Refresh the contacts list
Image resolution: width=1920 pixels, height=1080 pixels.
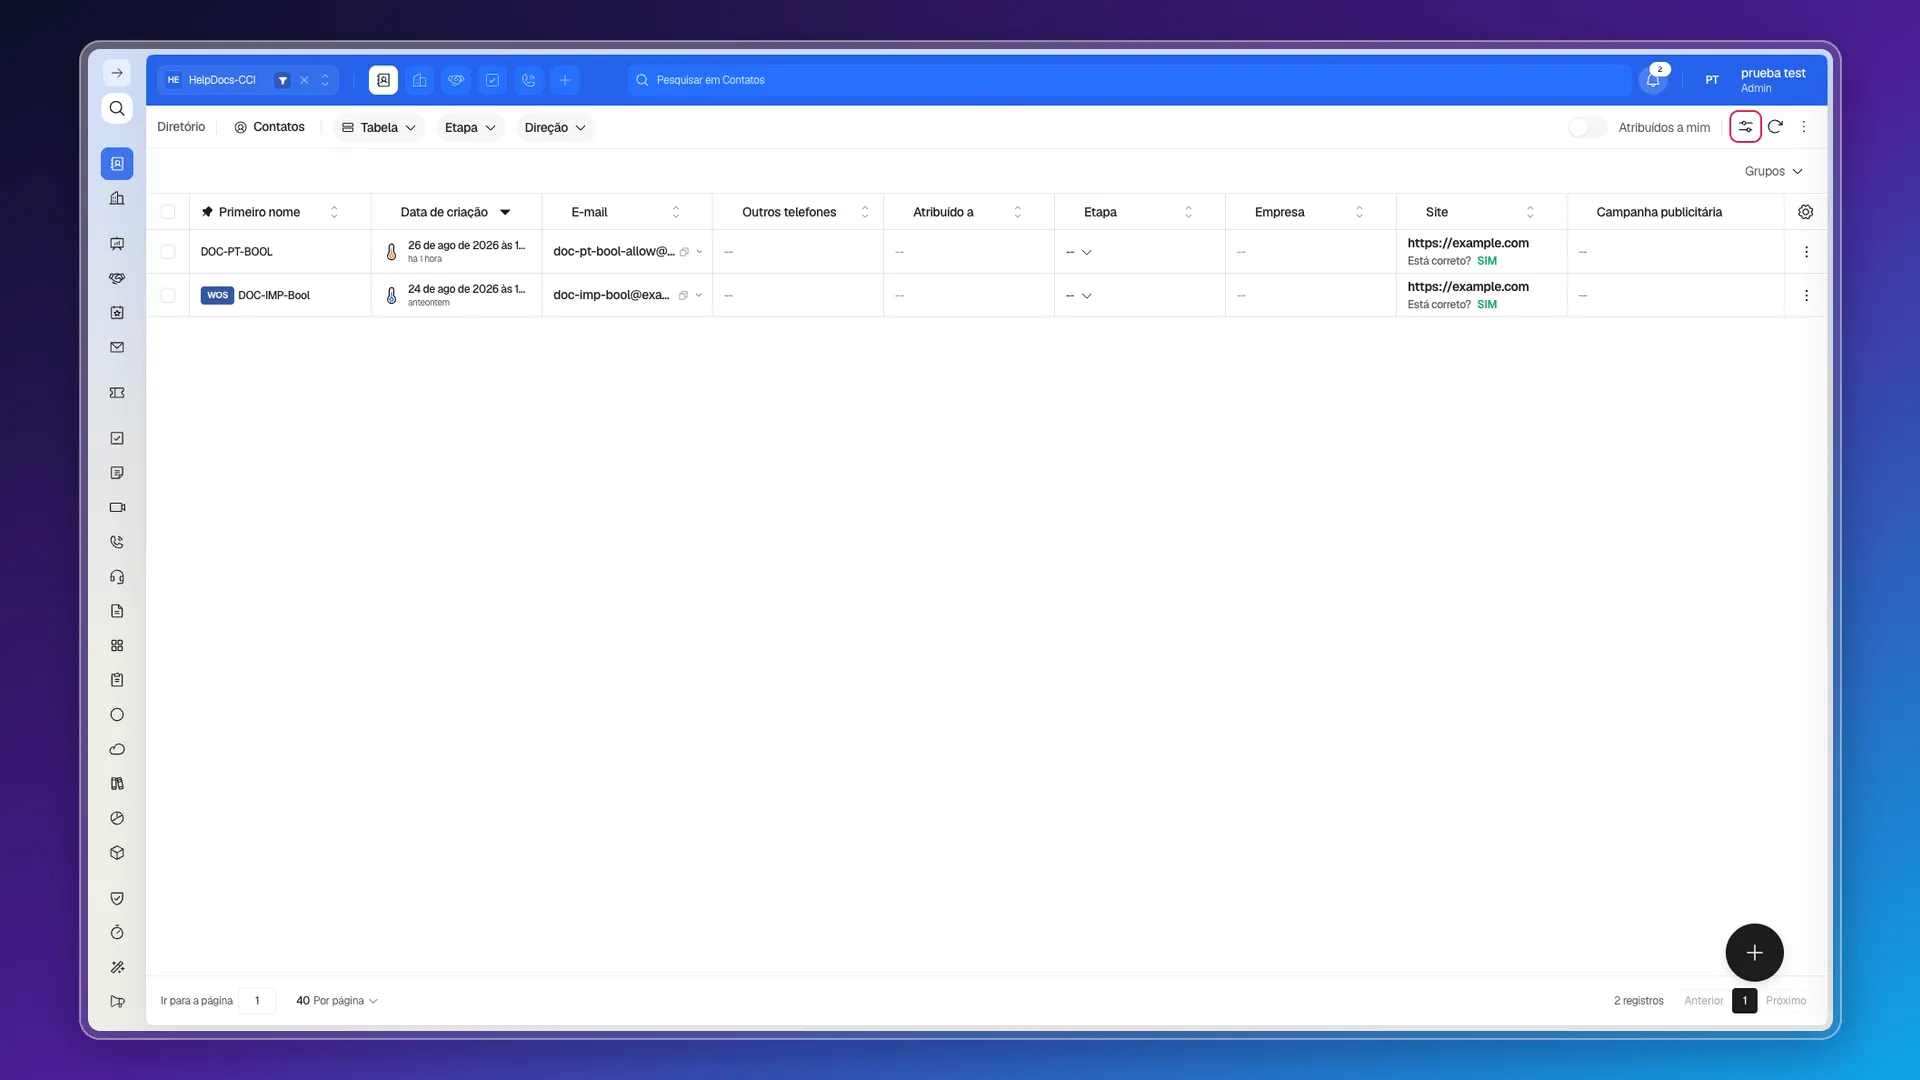pos(1775,127)
